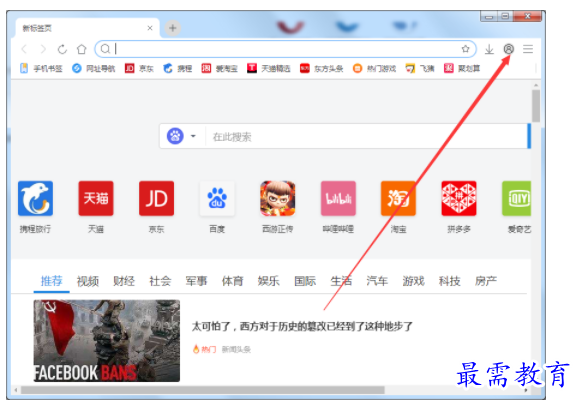Viewport: 578px width, 406px height.
Task: Click the horizontal scrollbar thumb
Action: tap(203, 390)
